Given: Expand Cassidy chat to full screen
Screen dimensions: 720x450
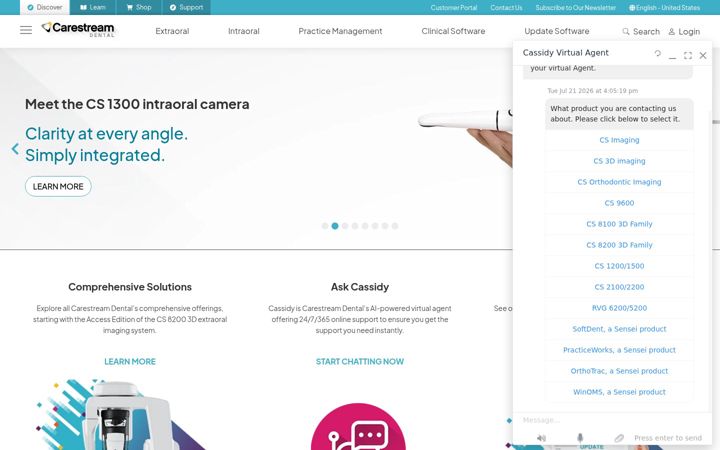Looking at the screenshot, I should pyautogui.click(x=687, y=55).
